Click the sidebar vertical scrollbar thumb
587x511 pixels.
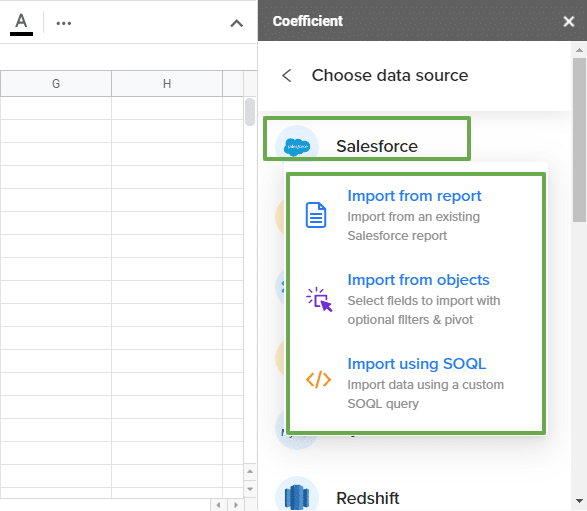tap(579, 140)
